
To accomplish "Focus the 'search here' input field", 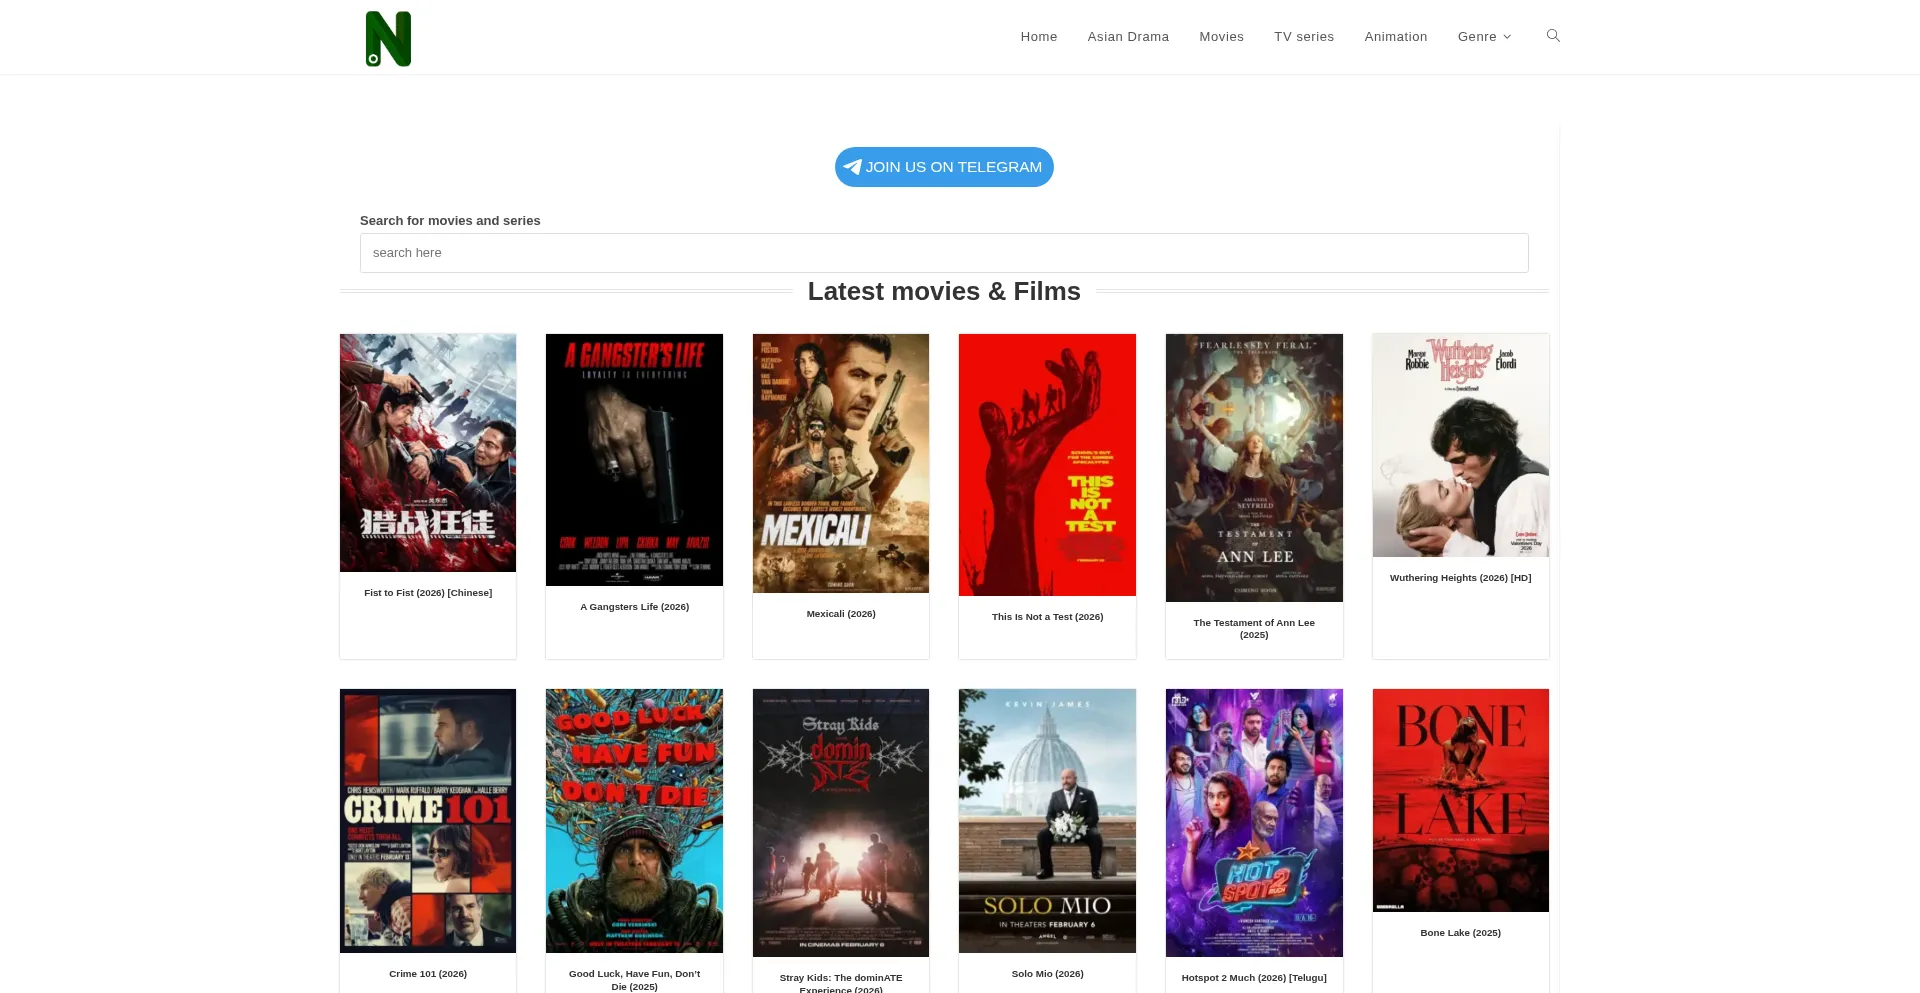I will (x=944, y=253).
